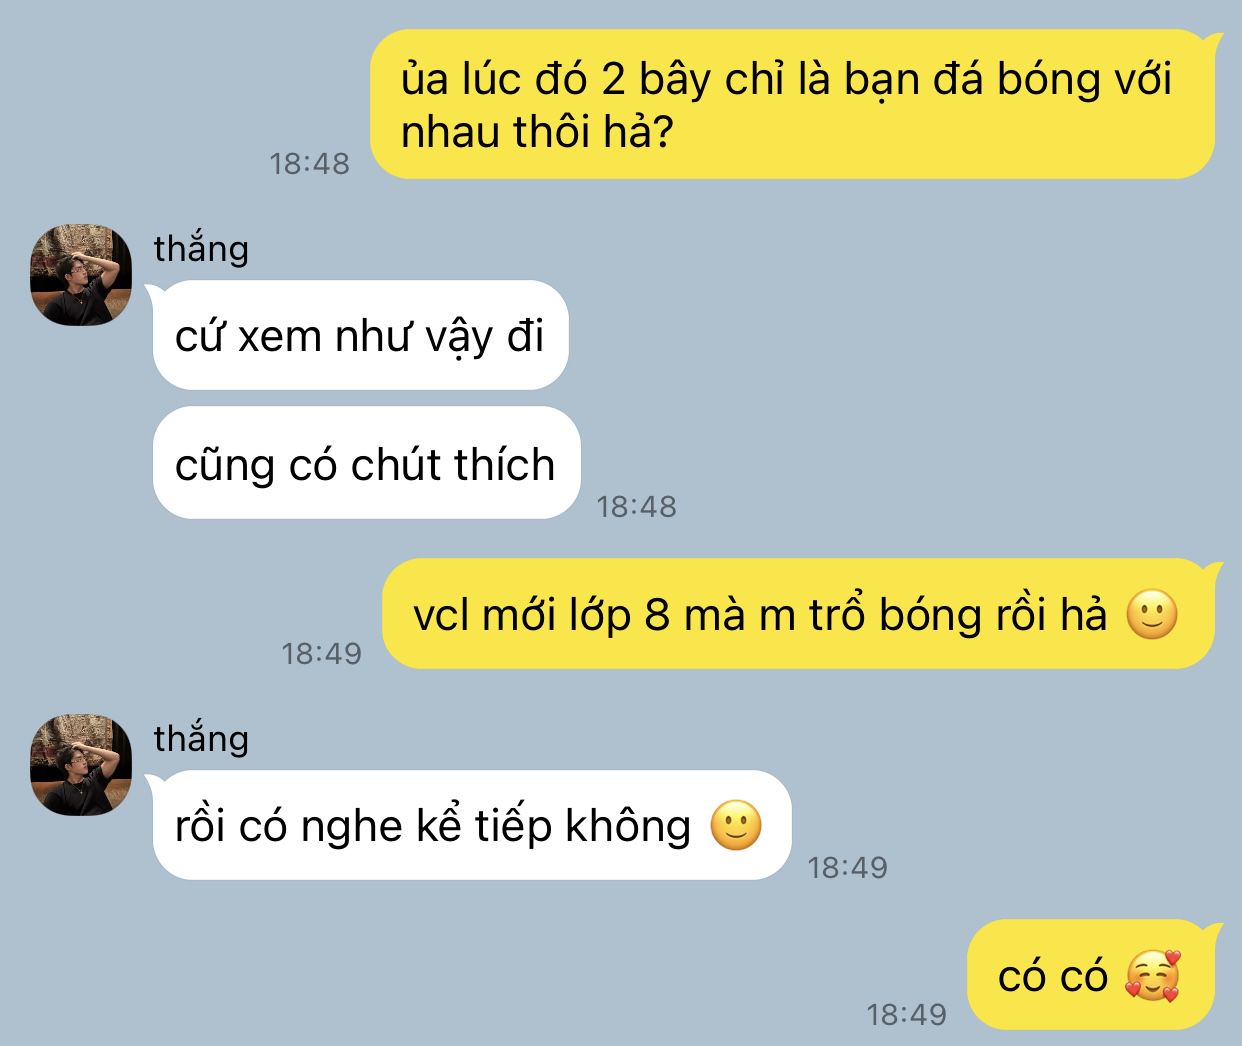Screen dimensions: 1242x1046
Task: Click the 18:48 timestamp beside the top yellow message
Action: pos(310,163)
